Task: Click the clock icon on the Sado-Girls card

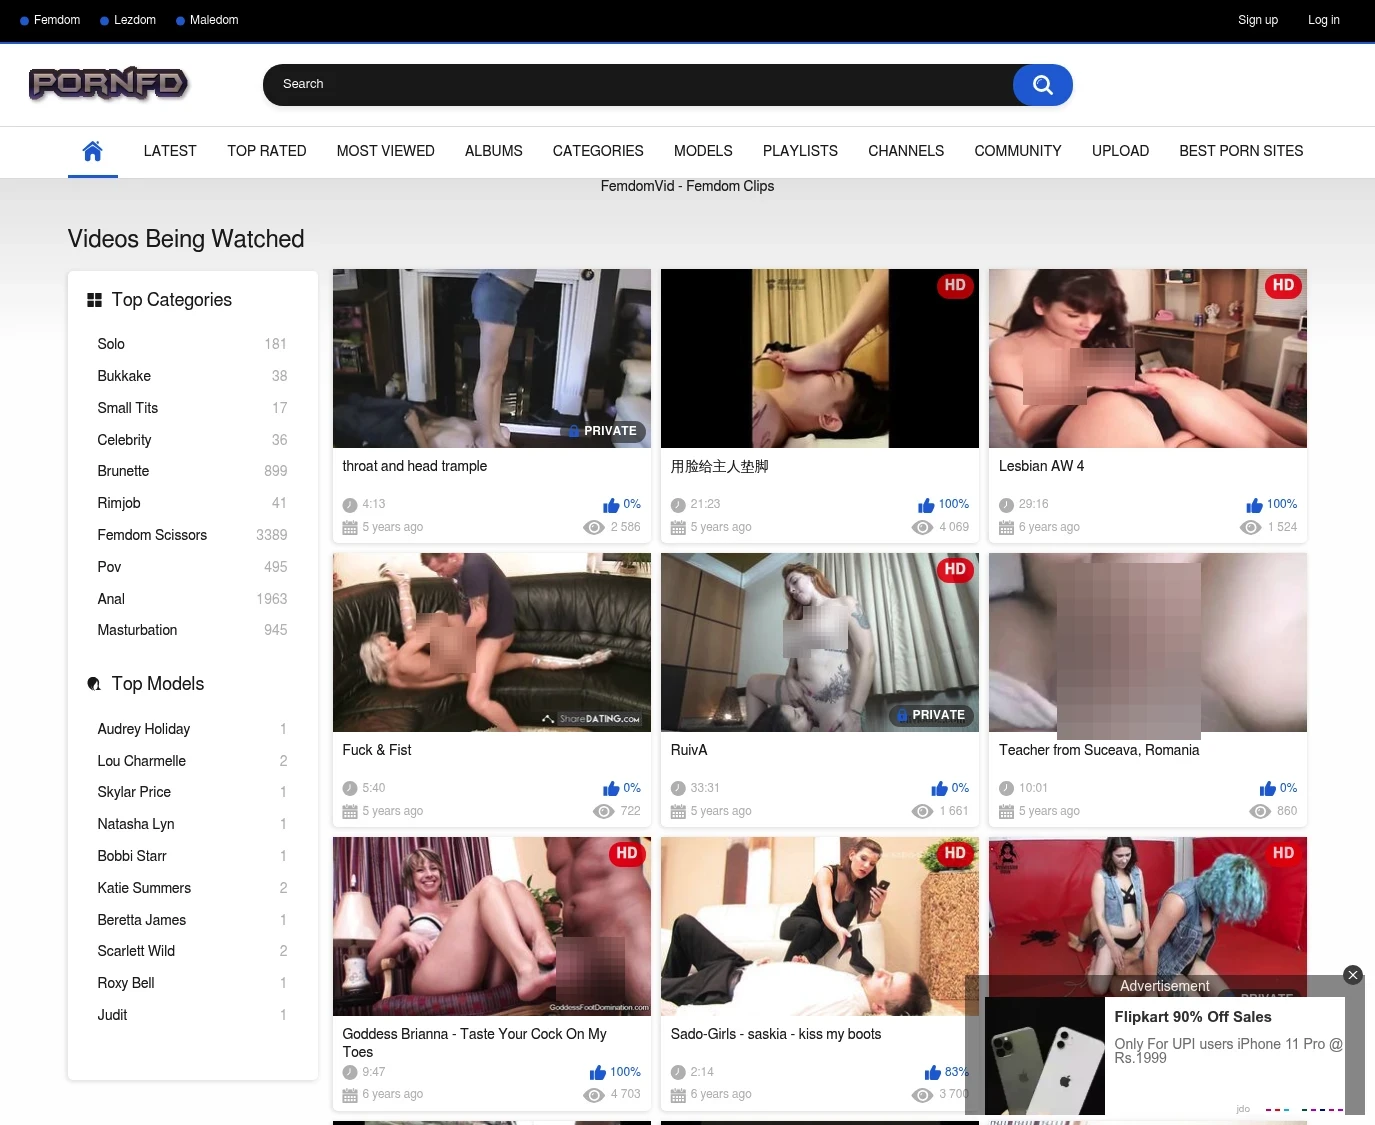Action: pos(678,1073)
